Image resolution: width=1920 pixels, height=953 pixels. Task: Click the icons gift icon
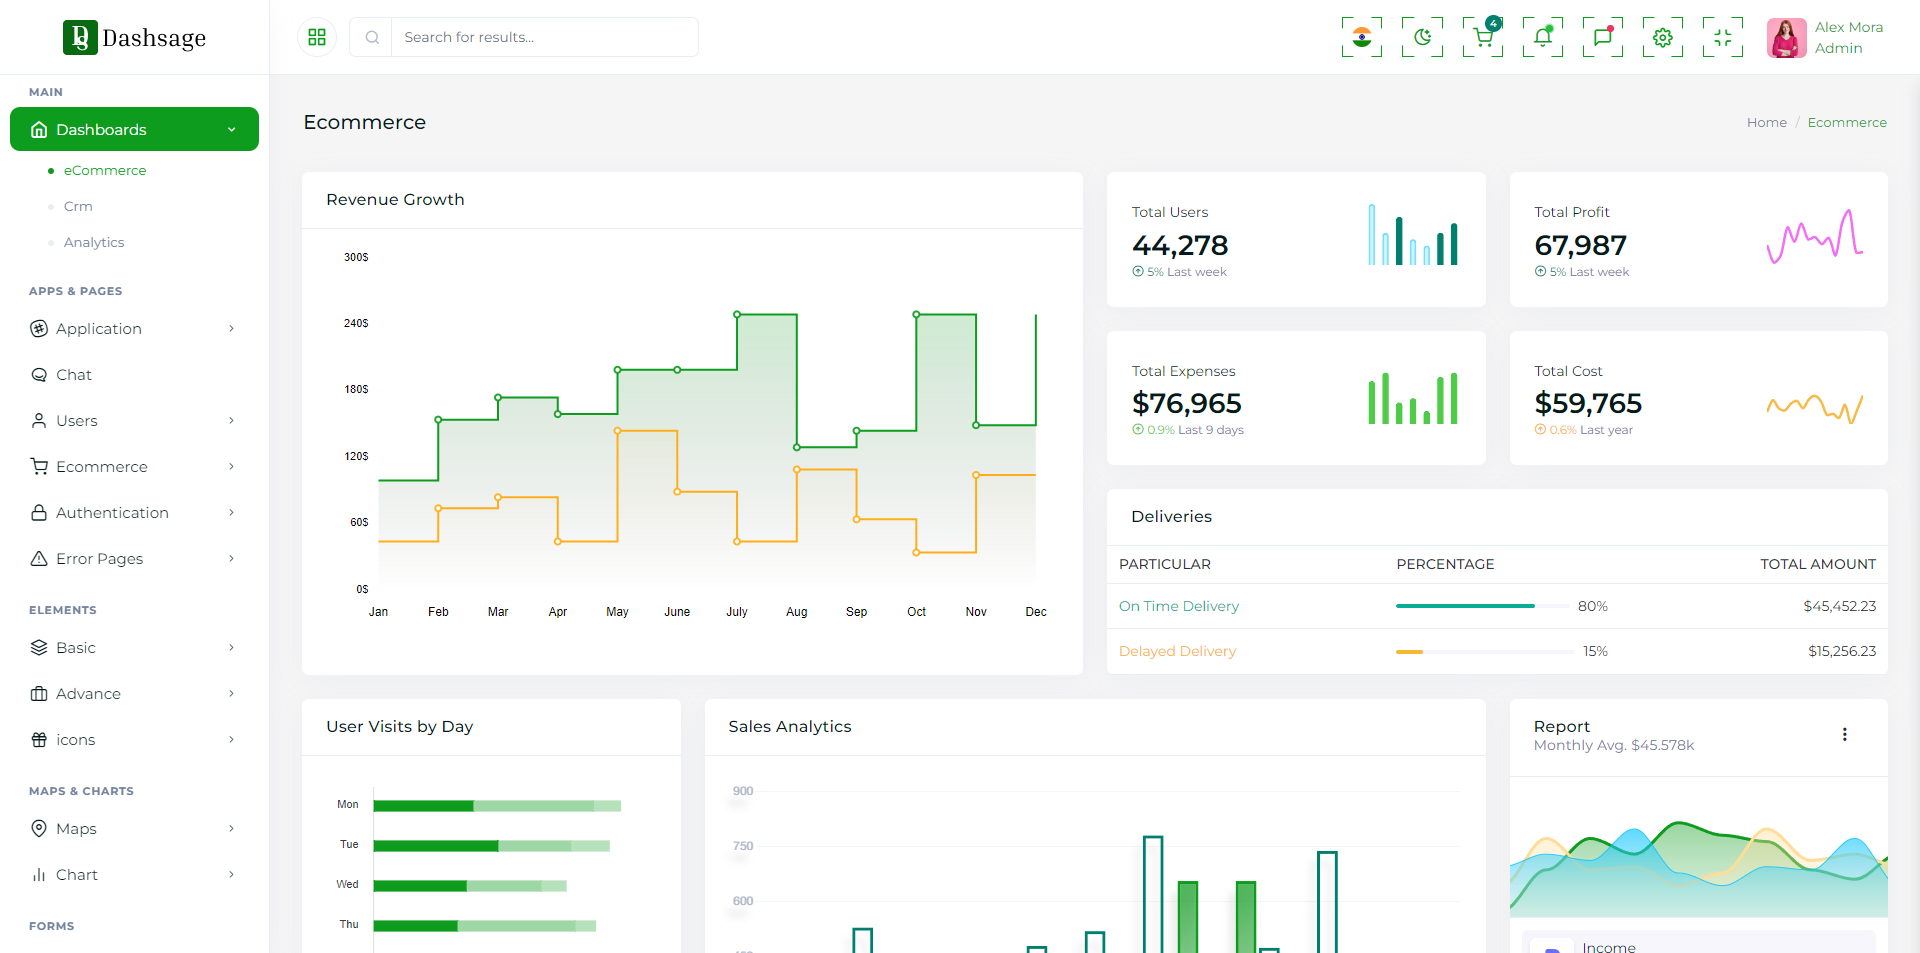39,739
